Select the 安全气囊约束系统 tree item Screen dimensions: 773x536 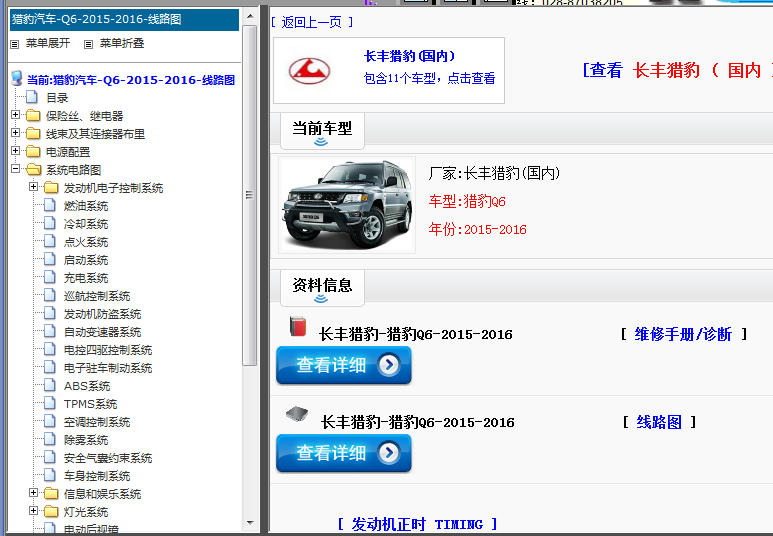[x=108, y=458]
